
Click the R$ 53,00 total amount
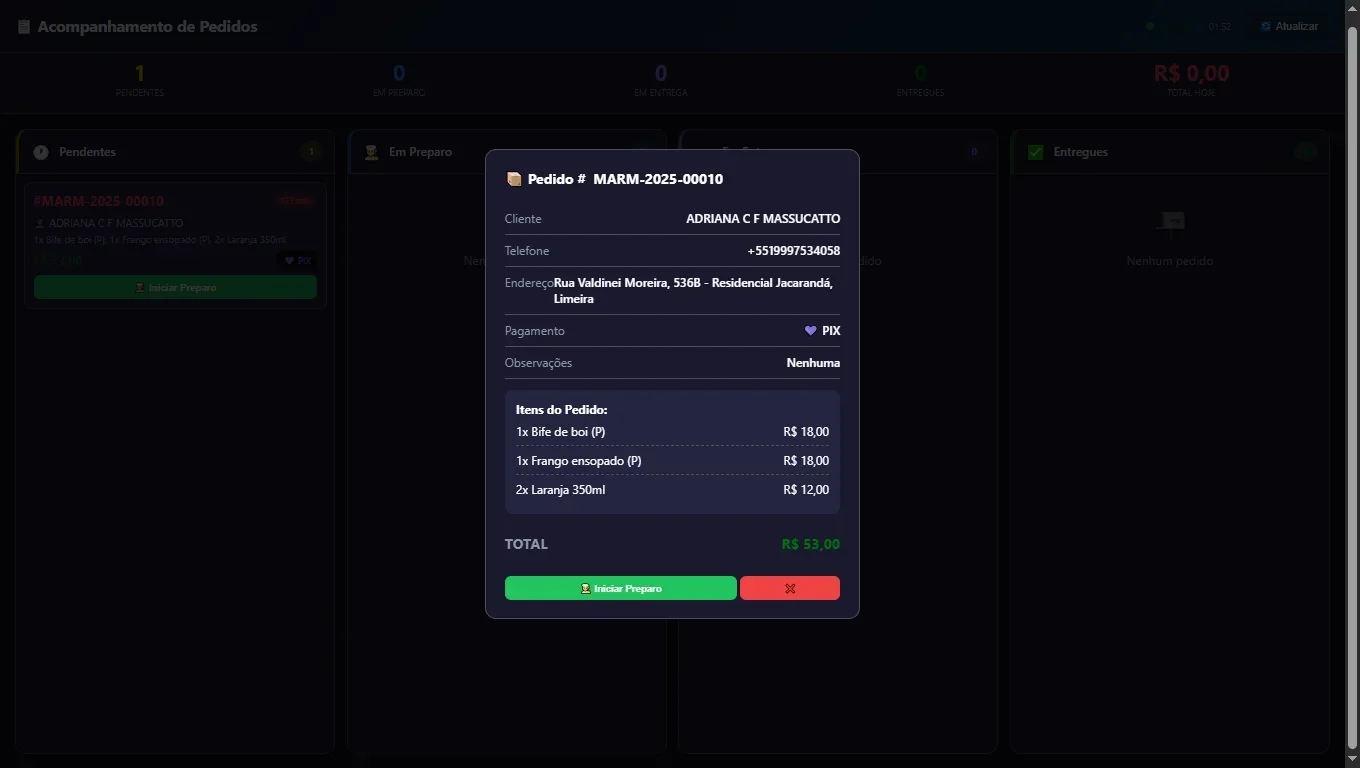[x=810, y=545]
